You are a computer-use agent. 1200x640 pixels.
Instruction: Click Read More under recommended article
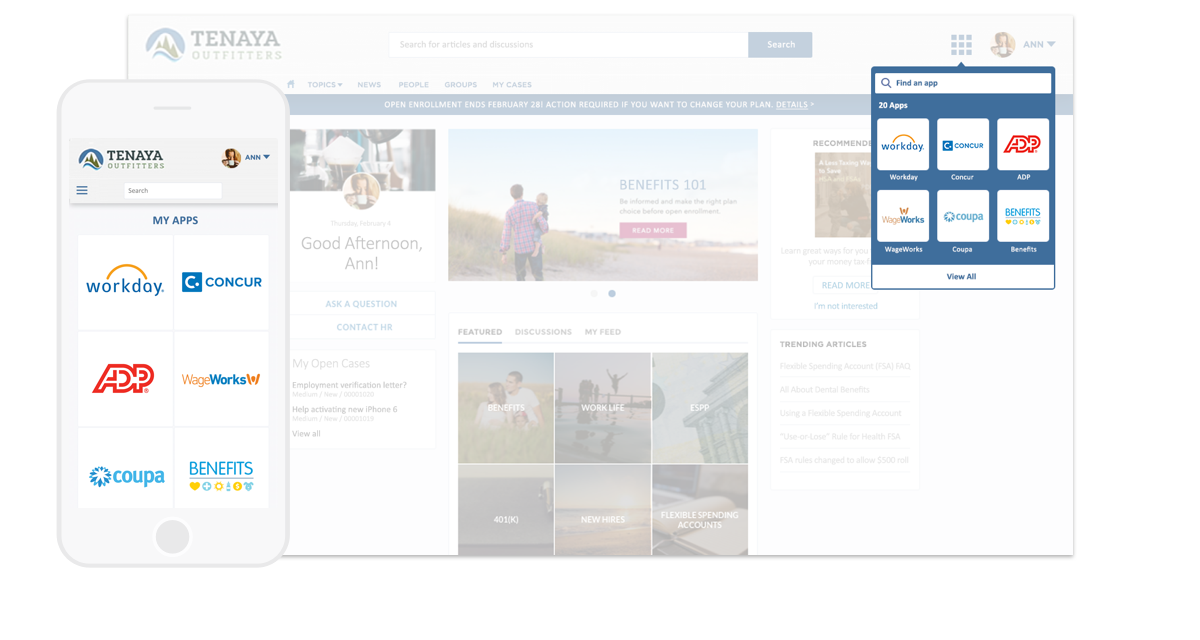click(x=845, y=285)
